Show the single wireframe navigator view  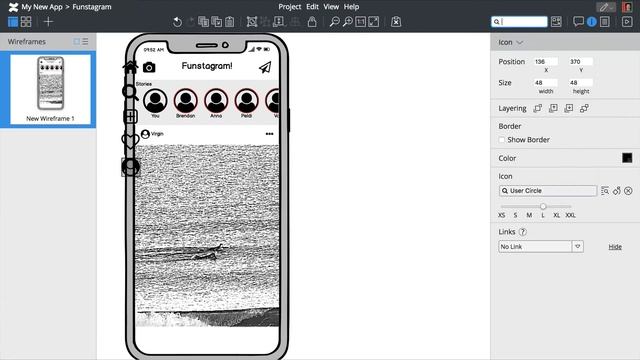pyautogui.click(x=13, y=22)
